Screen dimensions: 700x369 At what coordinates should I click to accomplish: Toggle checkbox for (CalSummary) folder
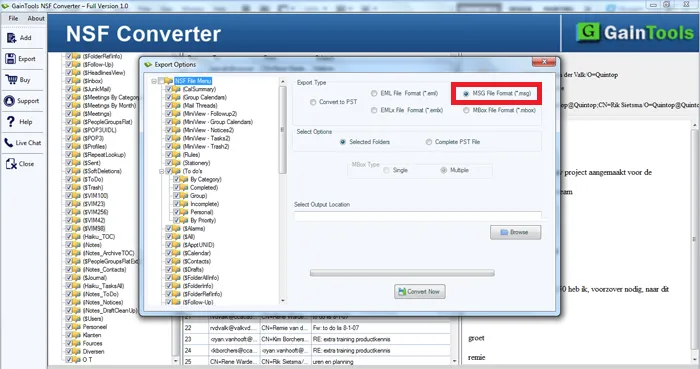(x=169, y=89)
